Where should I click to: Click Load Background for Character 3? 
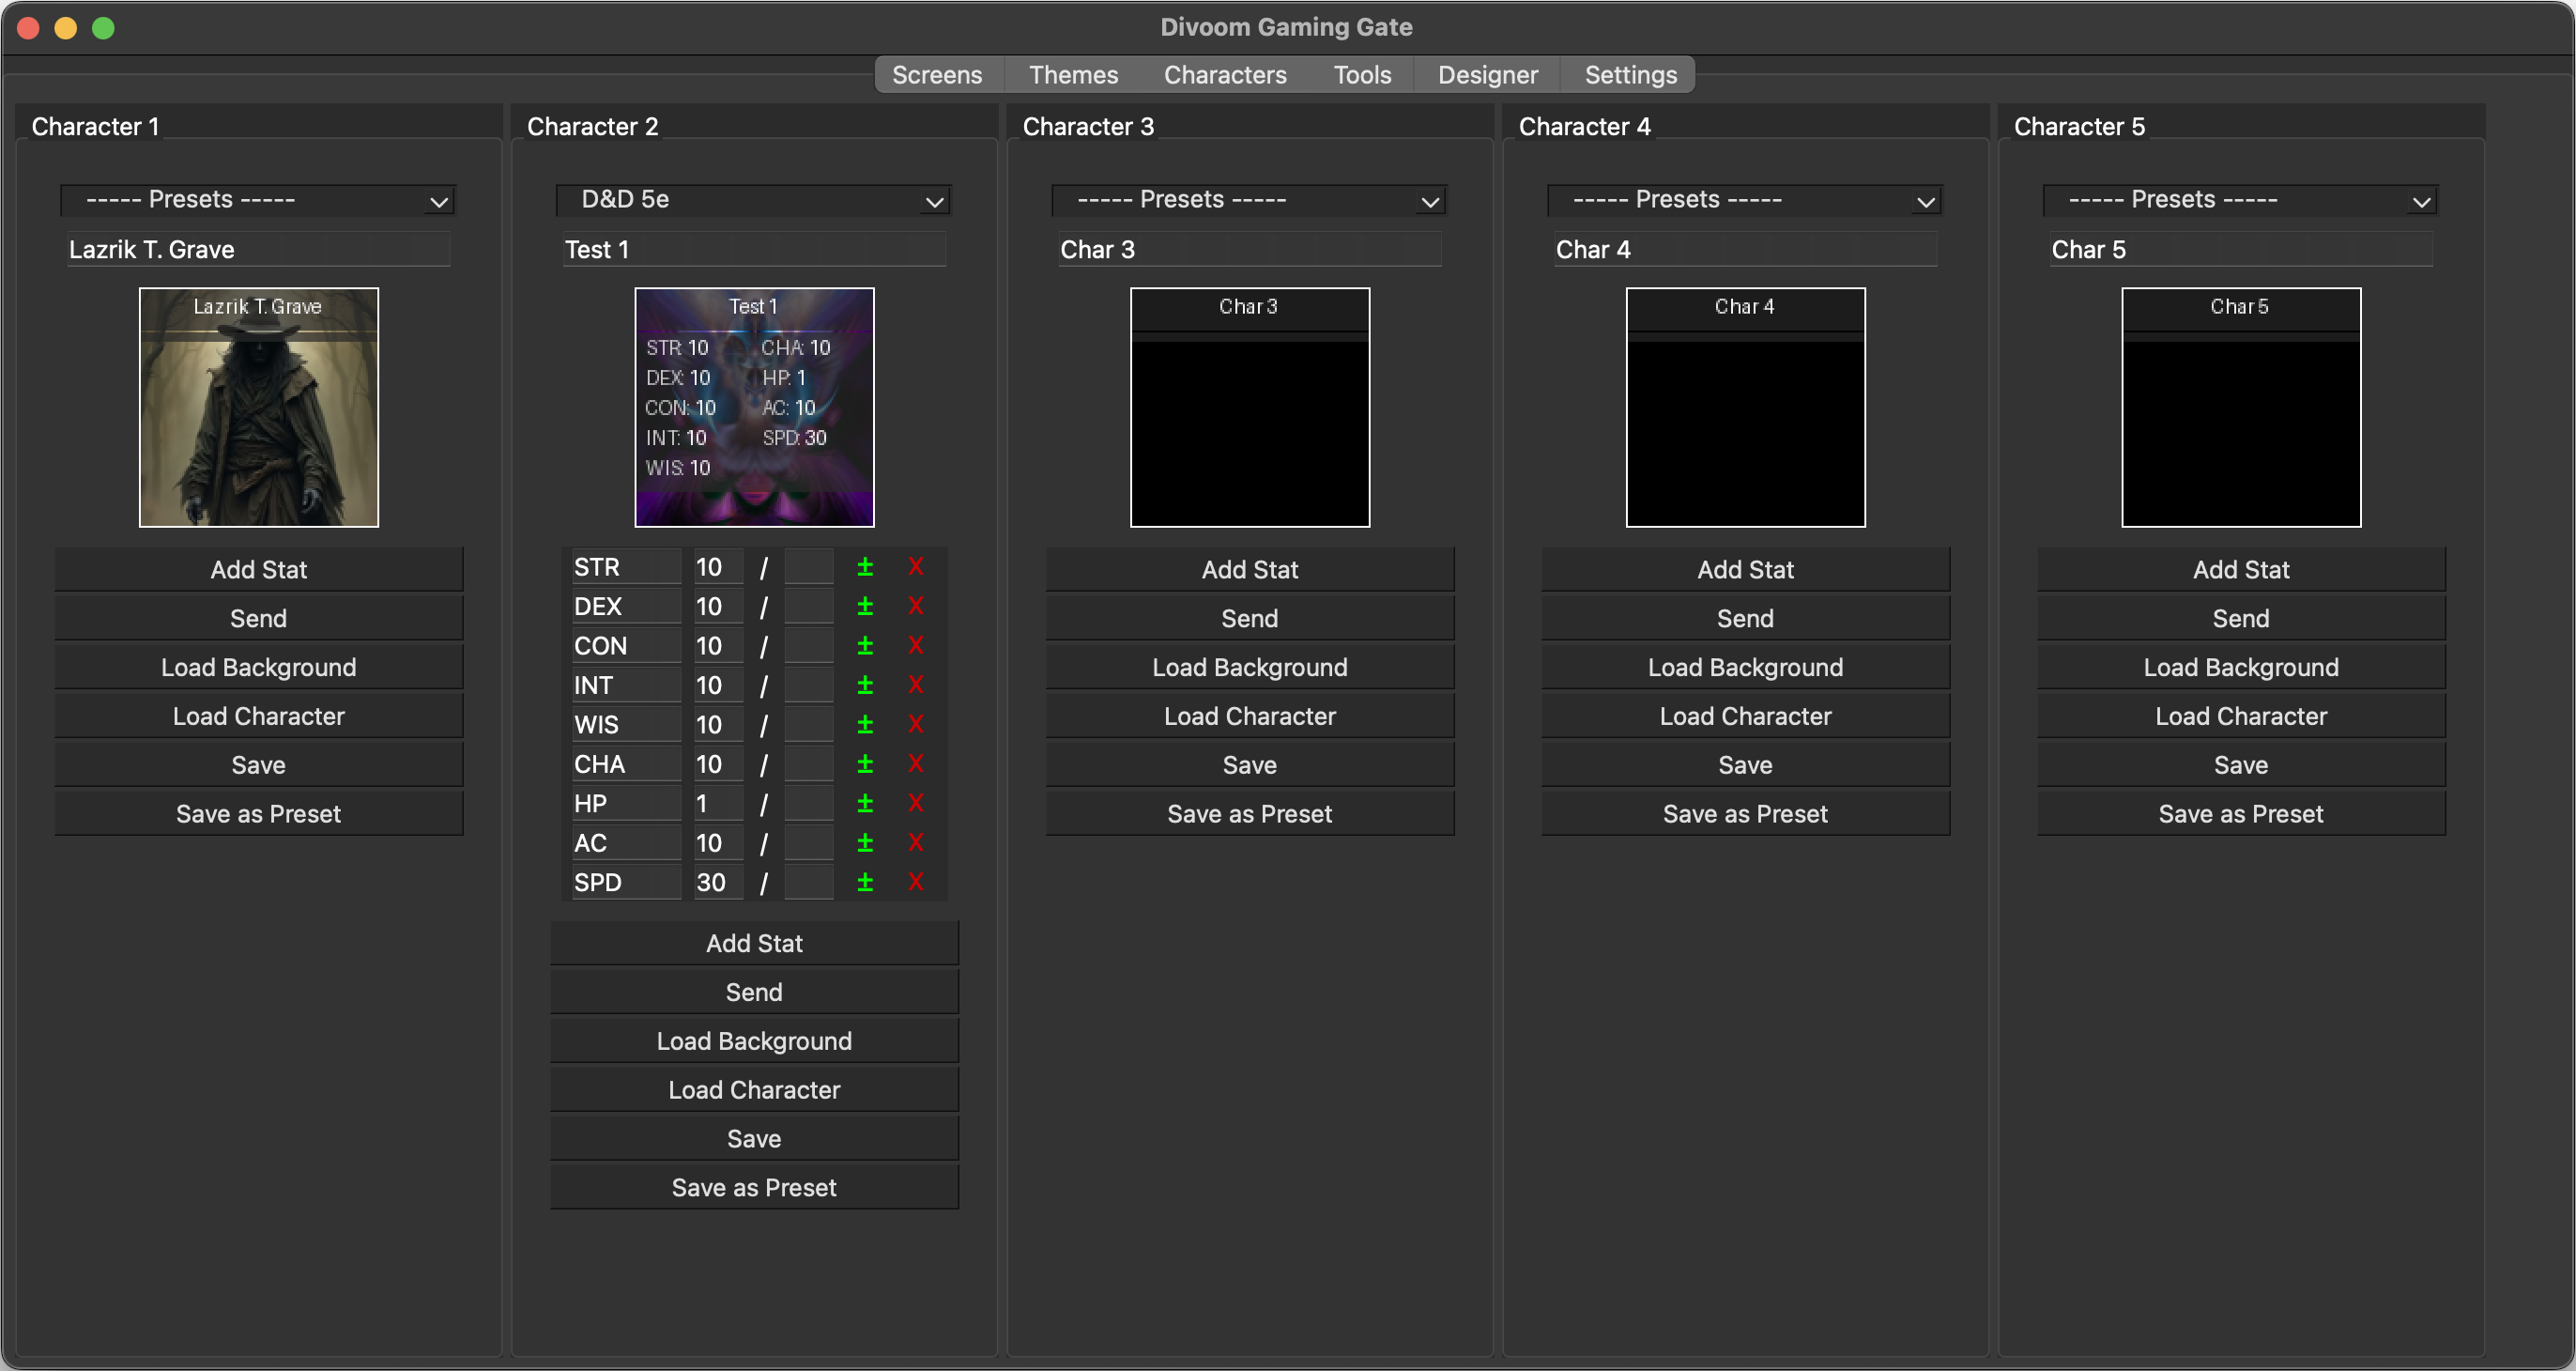point(1249,667)
